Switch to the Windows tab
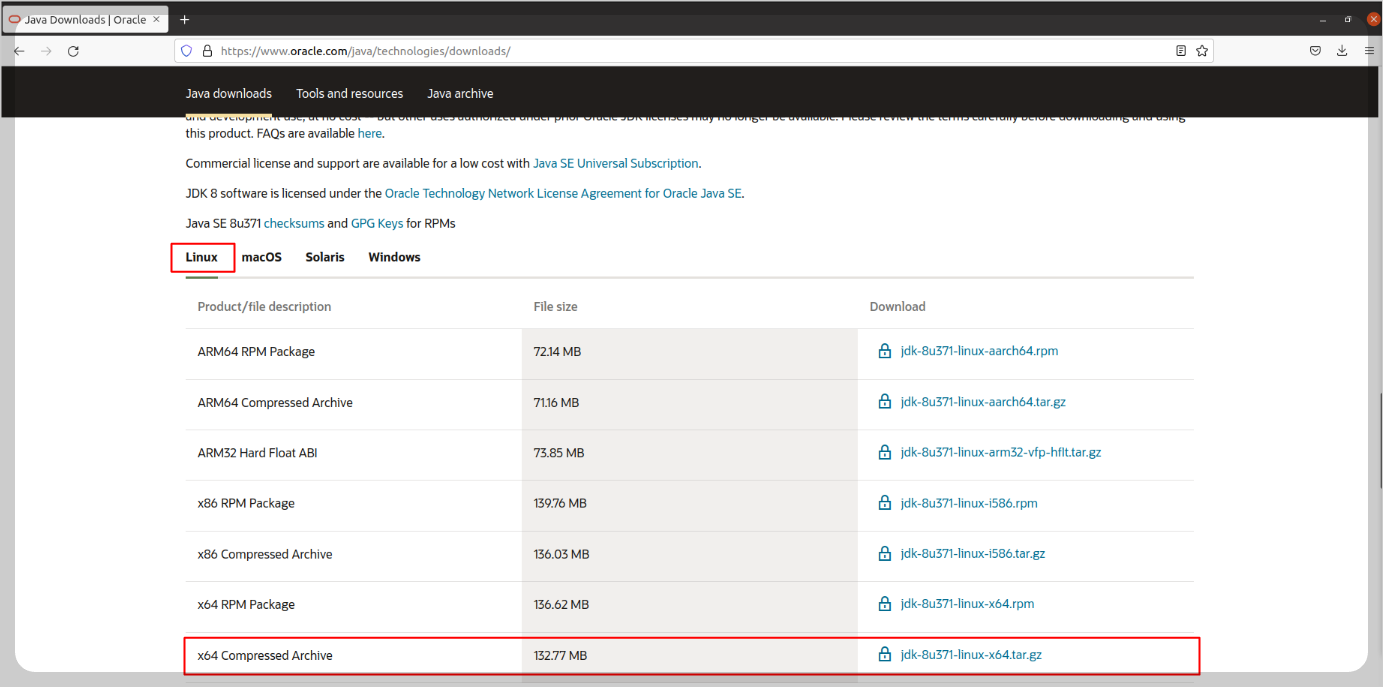 point(394,257)
